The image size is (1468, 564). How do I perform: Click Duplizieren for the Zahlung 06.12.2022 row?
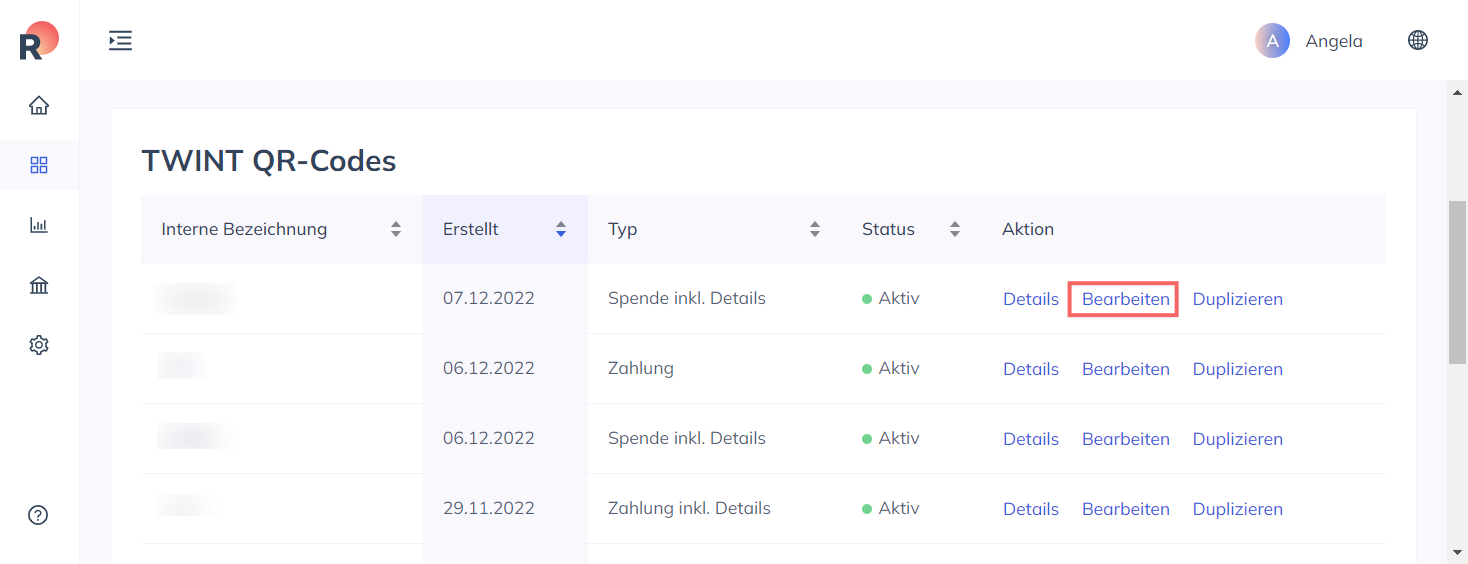pyautogui.click(x=1238, y=369)
